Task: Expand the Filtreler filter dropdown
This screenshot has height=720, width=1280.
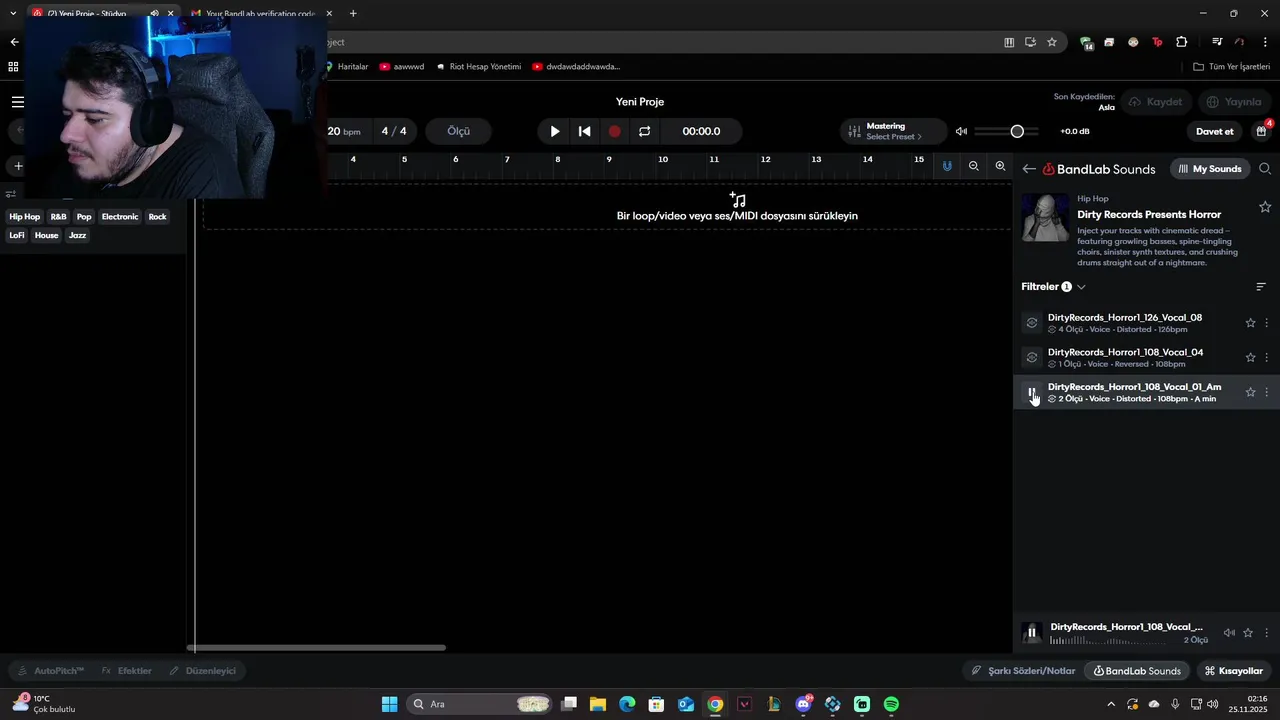Action: tap(1053, 287)
